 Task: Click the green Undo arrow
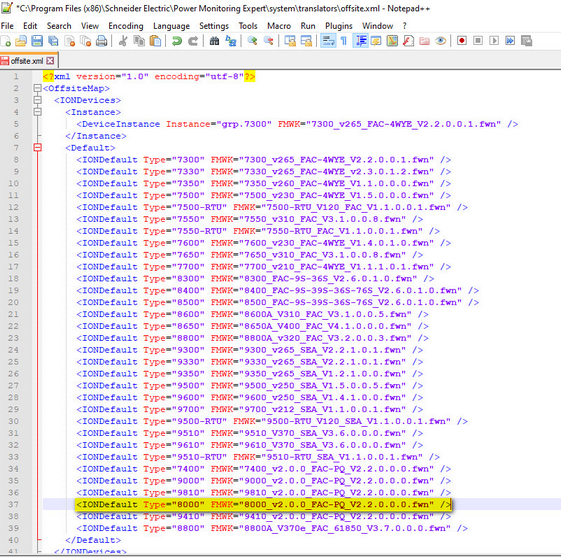pyautogui.click(x=176, y=41)
